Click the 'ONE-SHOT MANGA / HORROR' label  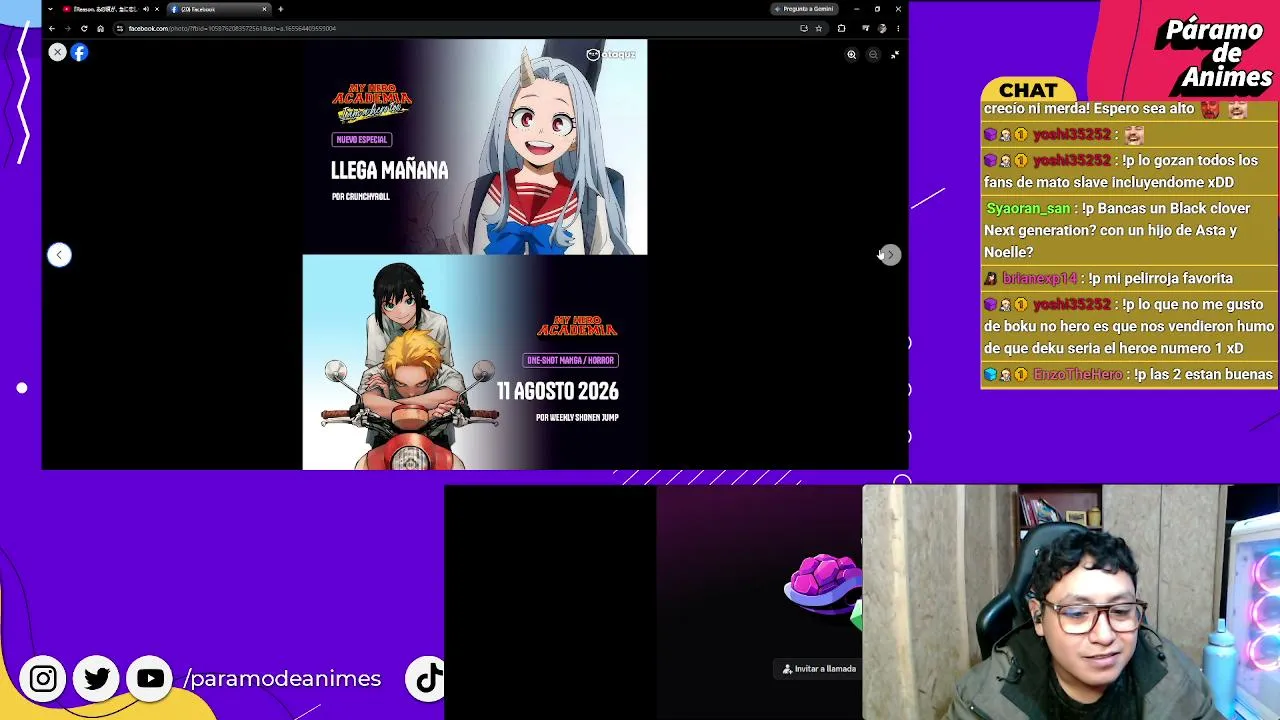coord(571,360)
